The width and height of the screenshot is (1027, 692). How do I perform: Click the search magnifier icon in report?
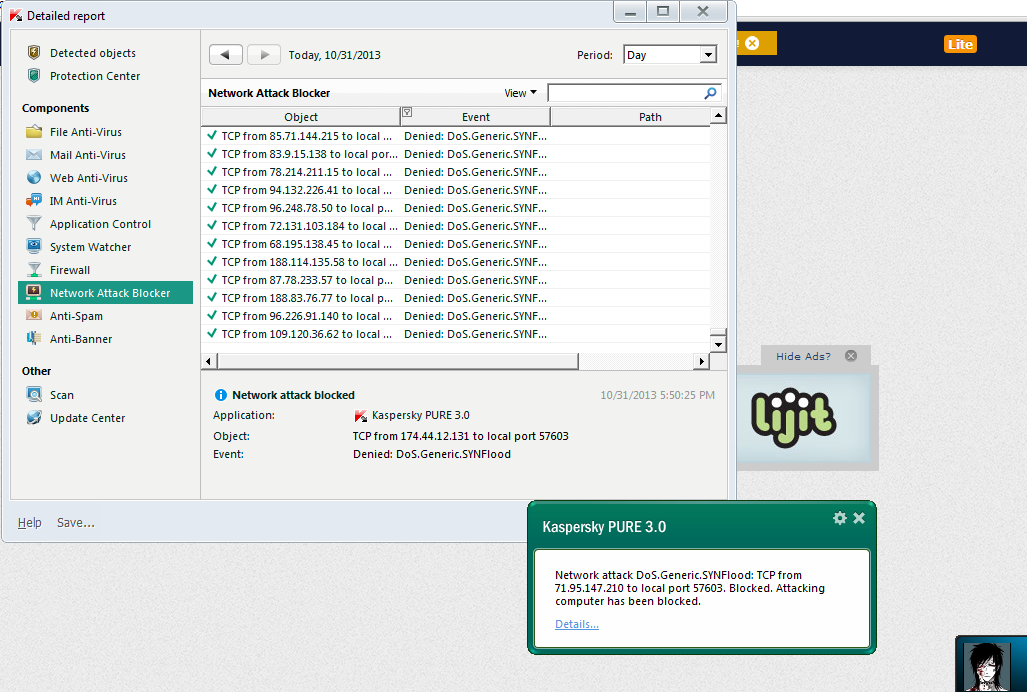710,93
